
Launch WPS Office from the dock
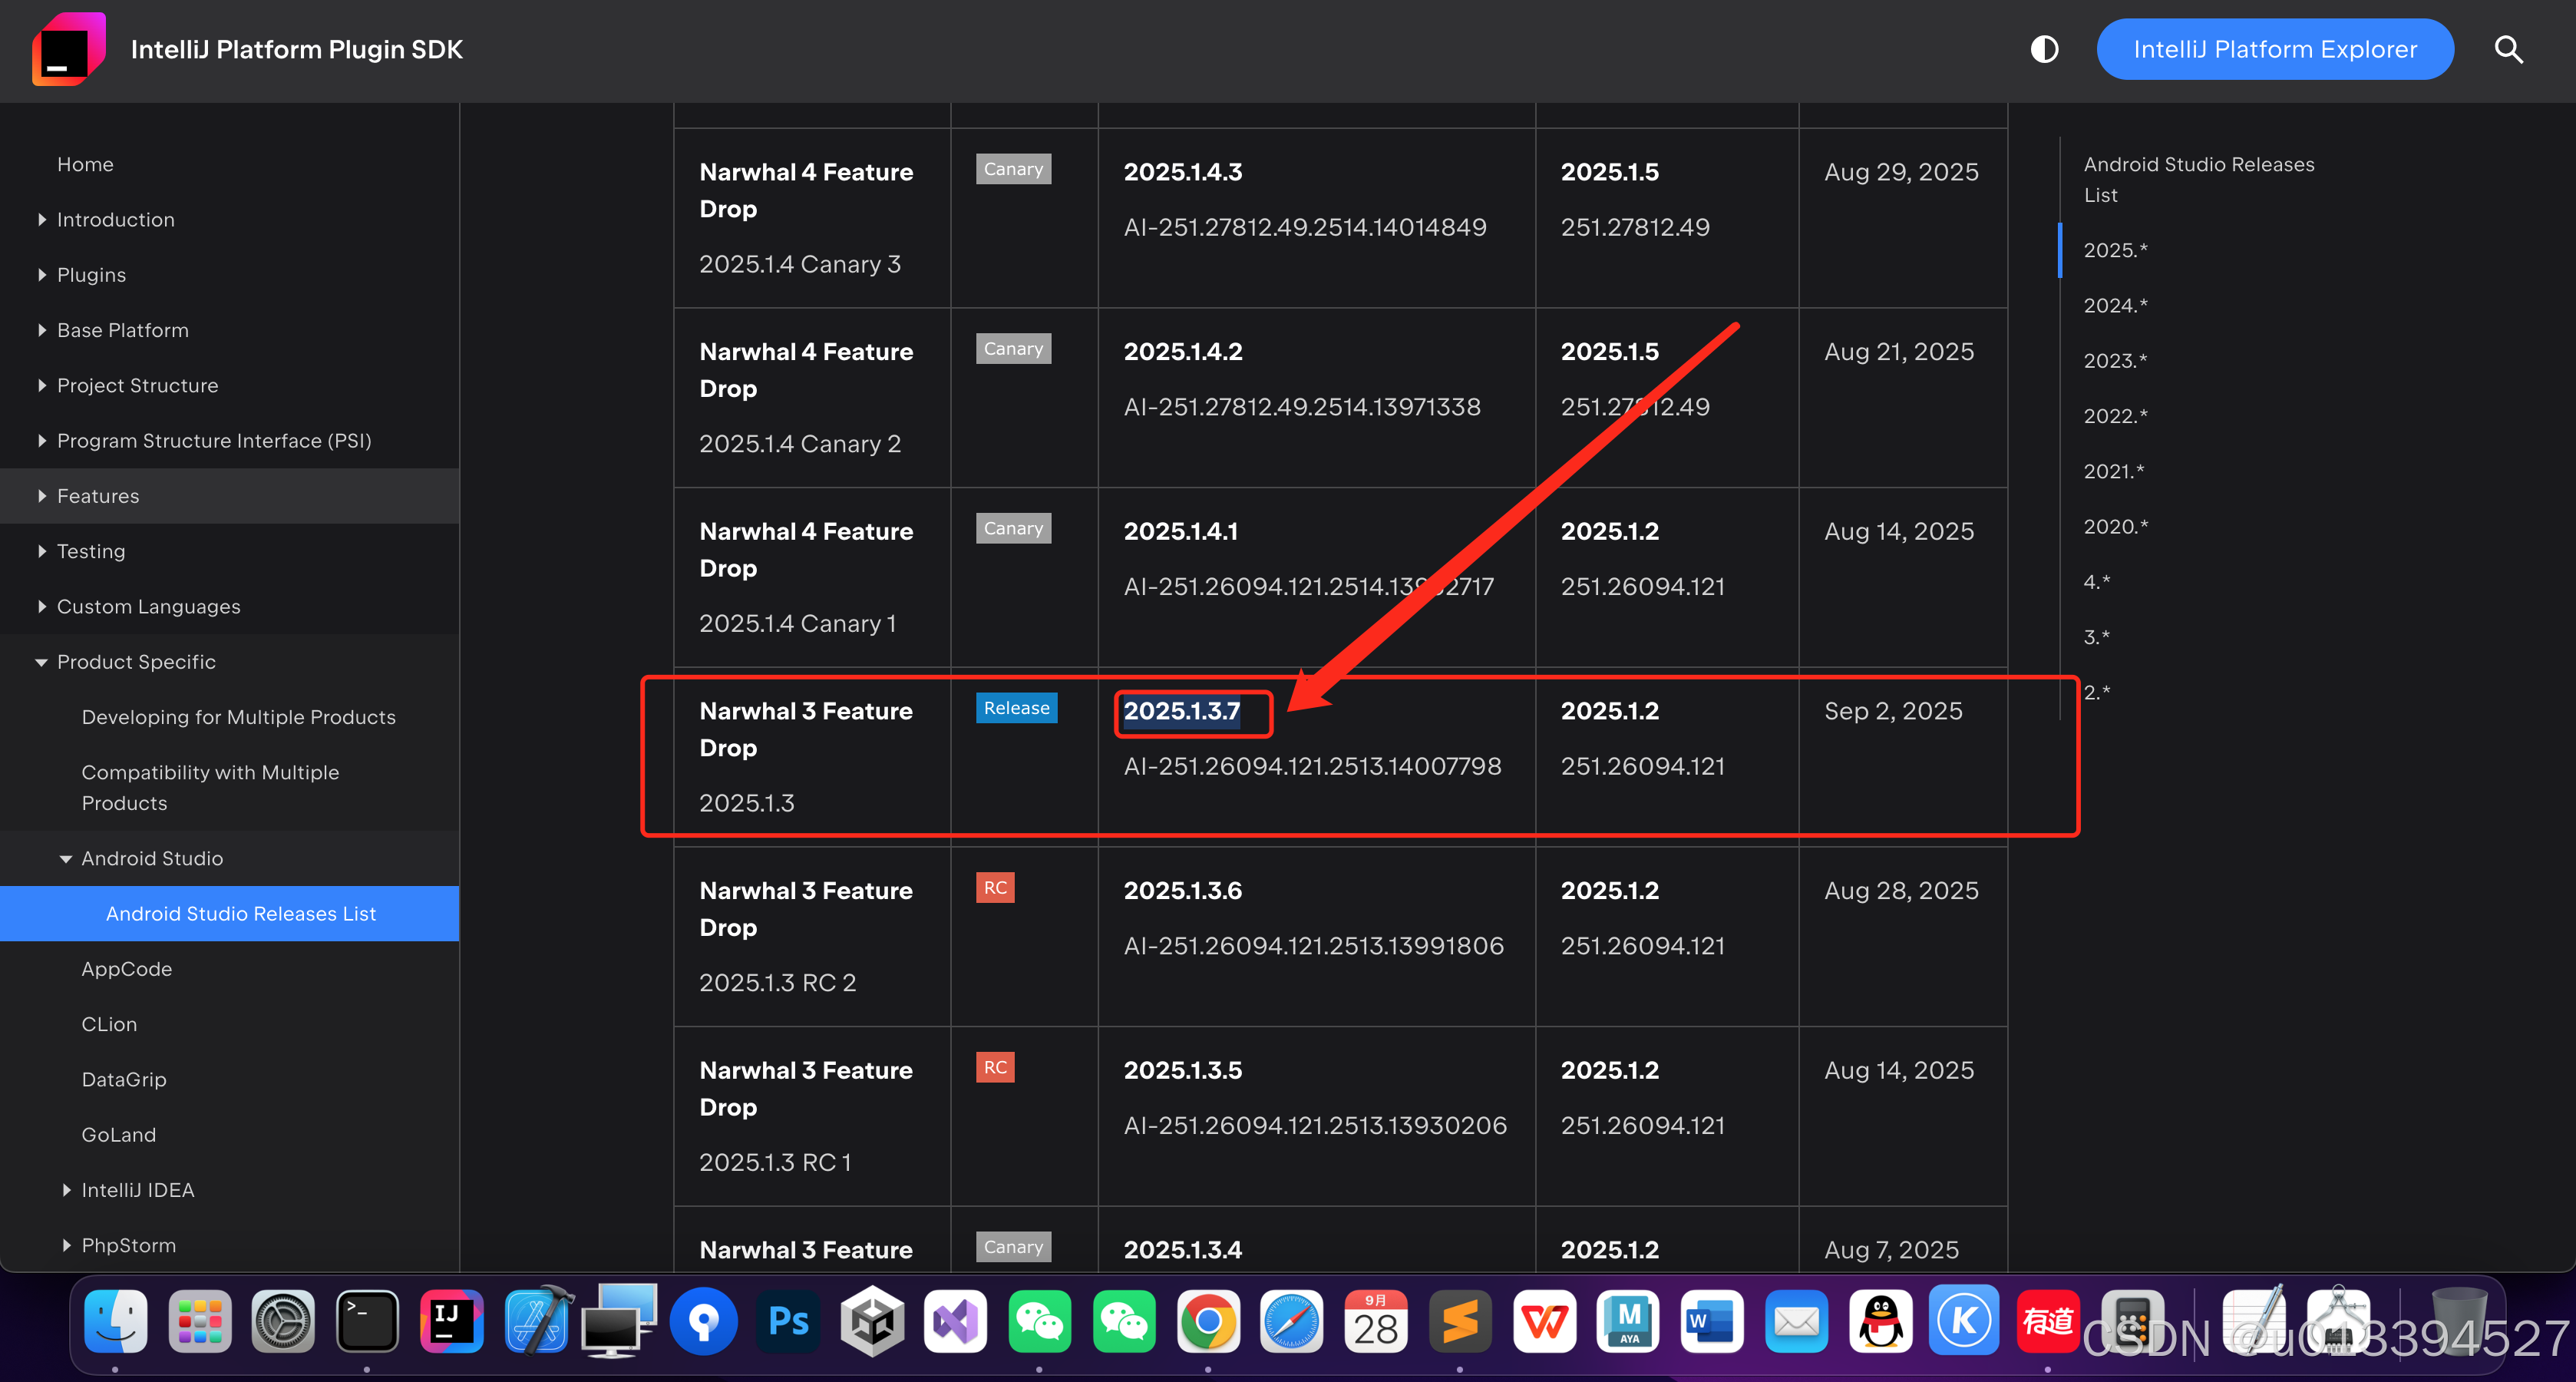(1544, 1321)
